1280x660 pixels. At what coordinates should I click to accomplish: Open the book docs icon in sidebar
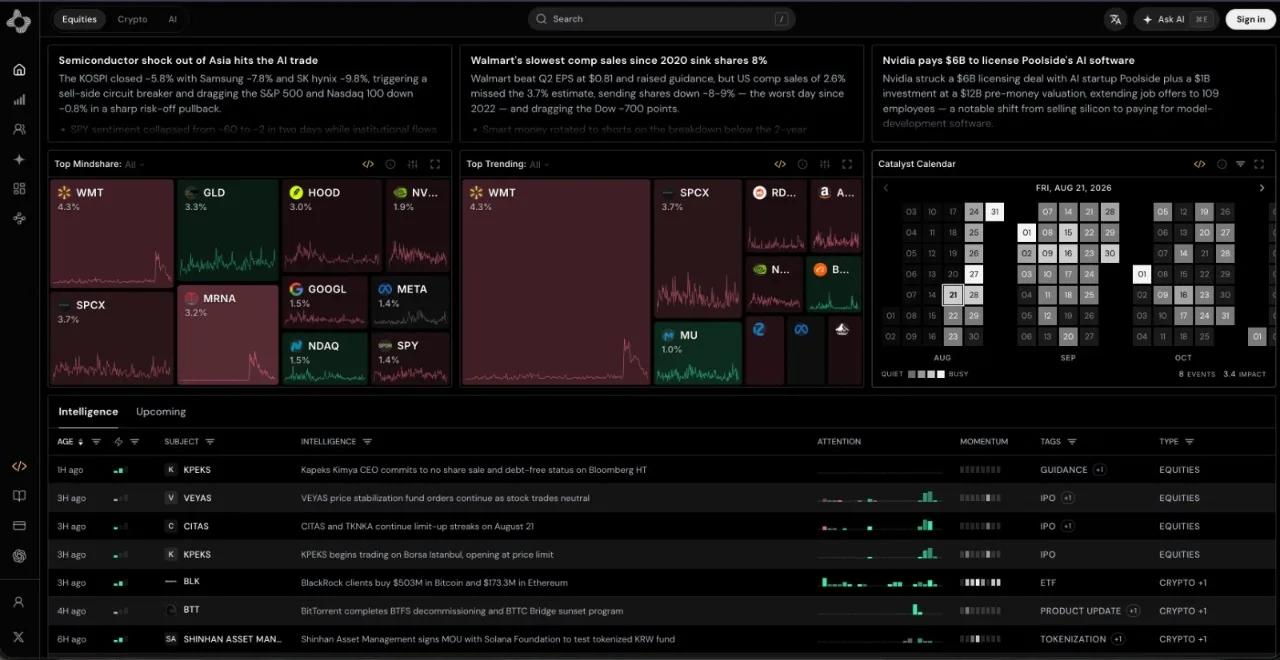pyautogui.click(x=19, y=496)
